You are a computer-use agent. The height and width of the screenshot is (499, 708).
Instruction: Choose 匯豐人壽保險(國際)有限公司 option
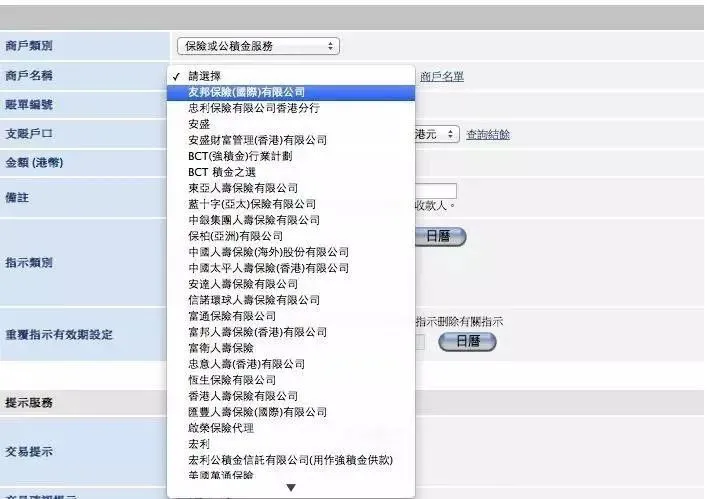point(291,412)
